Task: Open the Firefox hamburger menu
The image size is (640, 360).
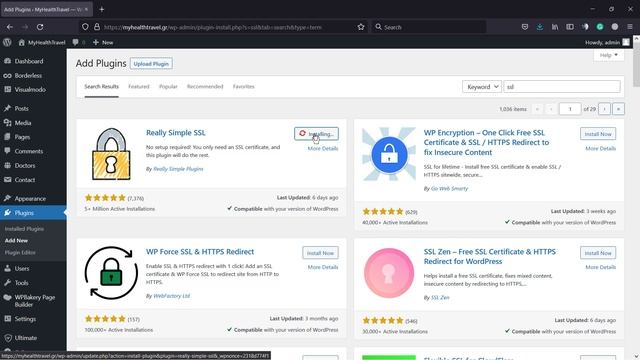Action: tap(630, 27)
